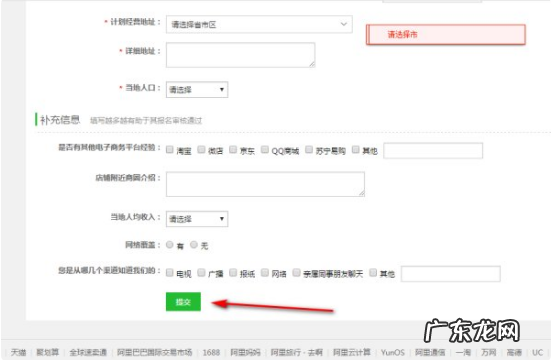Viewport: 558px width, 360px height.
Task: Check the 京东 platform checkbox
Action: (233, 149)
